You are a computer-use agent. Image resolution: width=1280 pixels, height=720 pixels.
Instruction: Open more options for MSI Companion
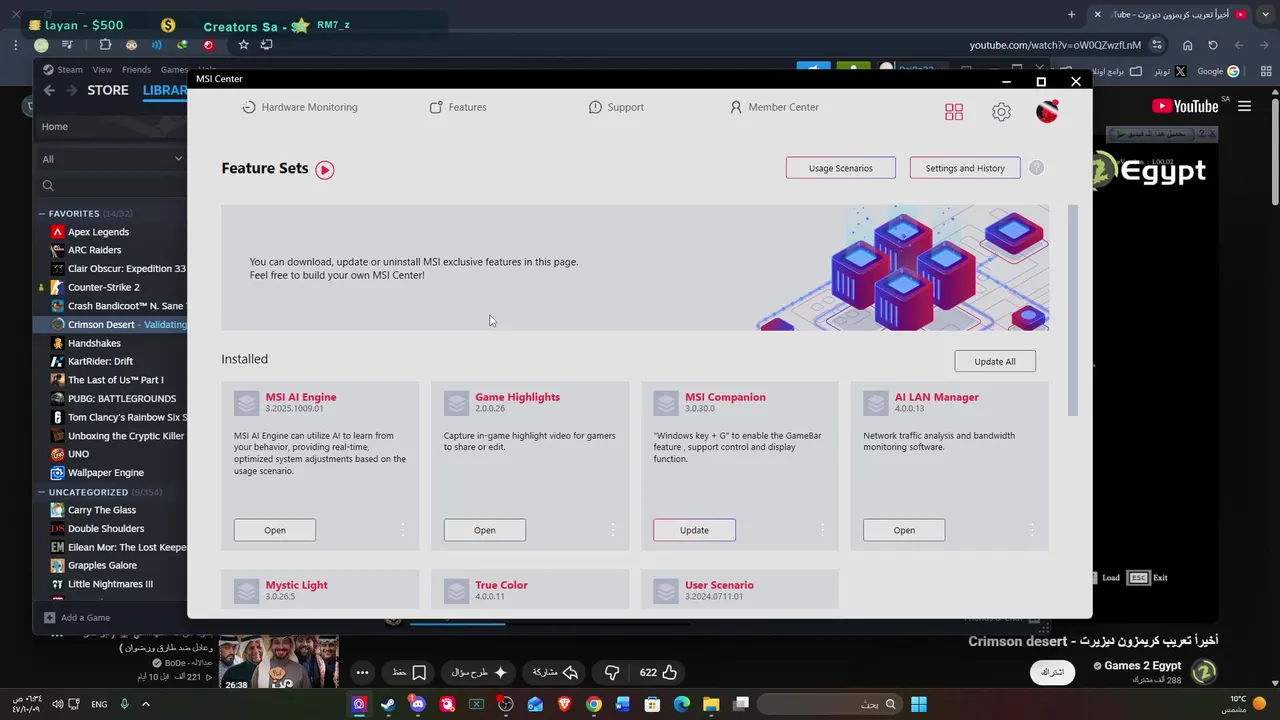click(x=822, y=530)
